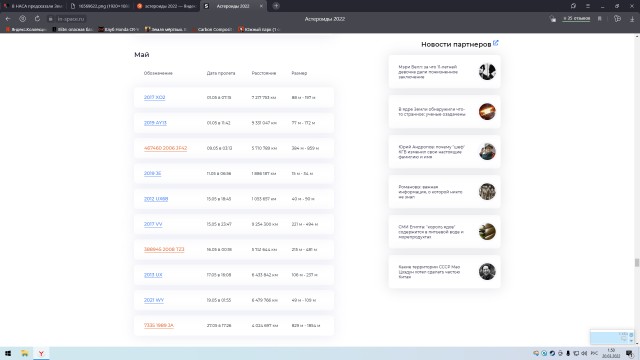Click the Обозначение column header
Image resolution: width=640 pixels, height=360 pixels.
click(158, 73)
